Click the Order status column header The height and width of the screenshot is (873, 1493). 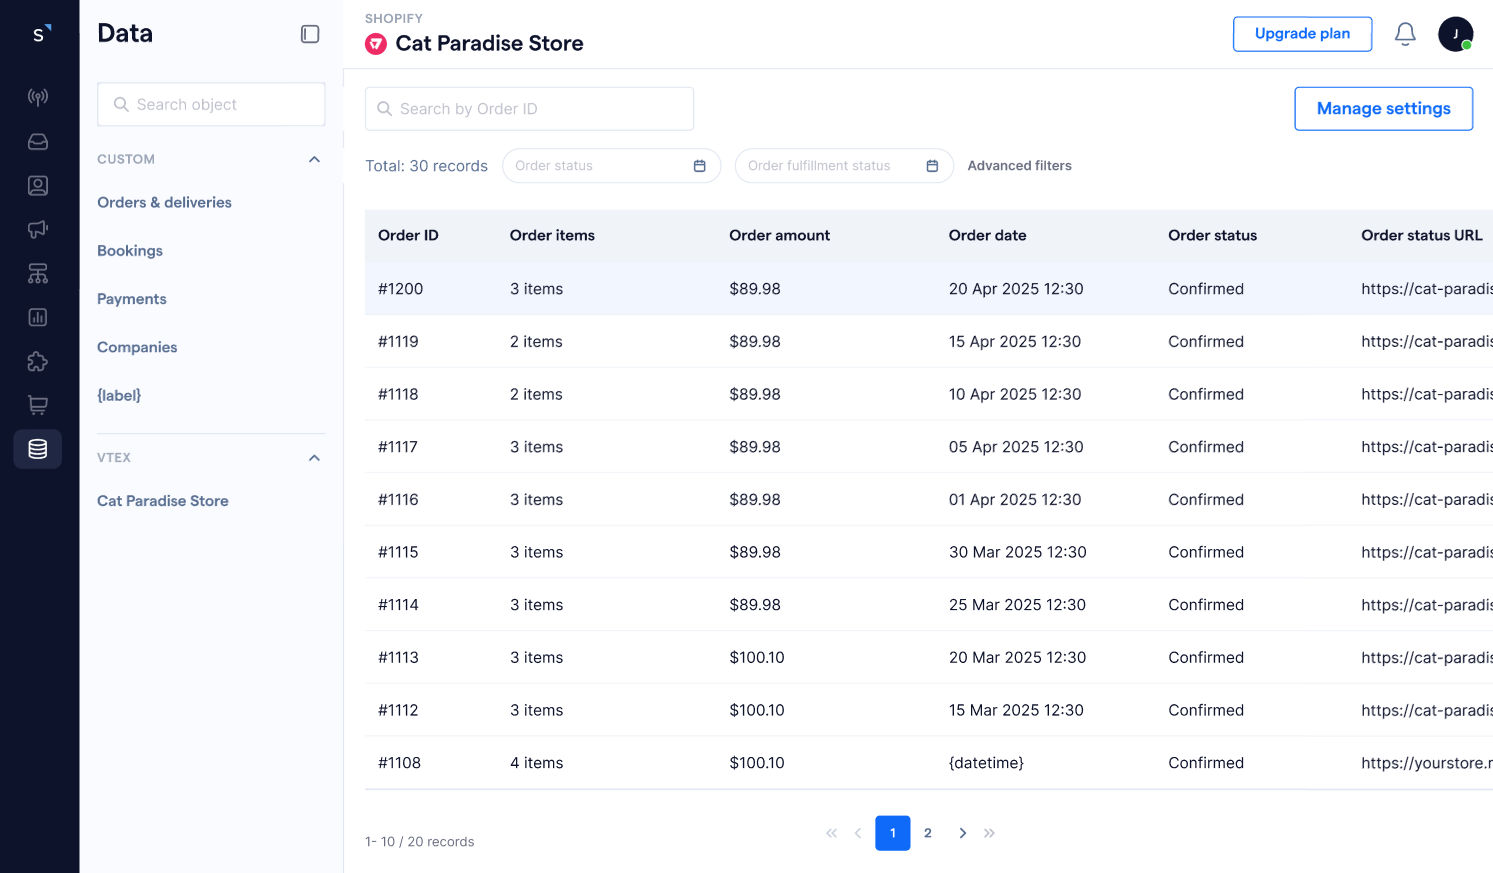1212,235
